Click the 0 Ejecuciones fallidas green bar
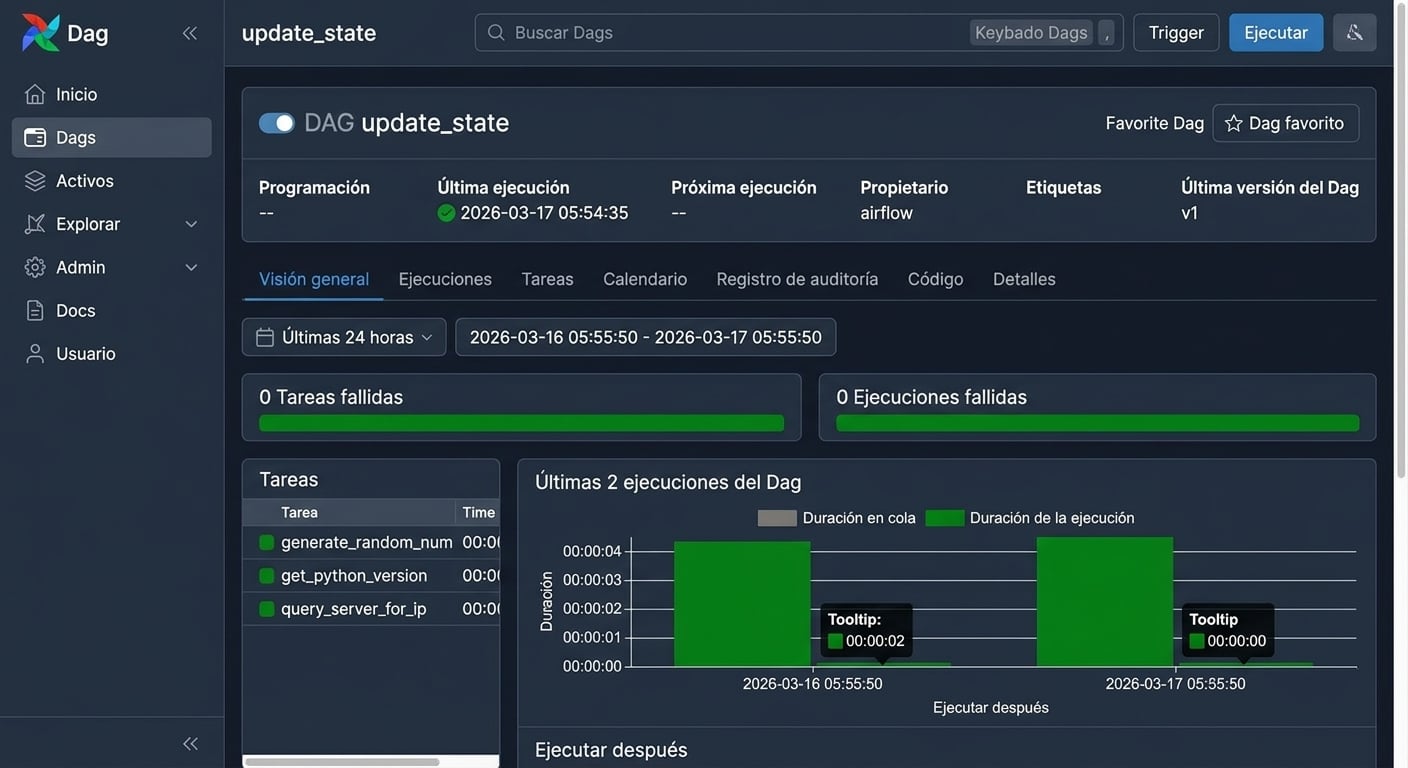Image resolution: width=1408 pixels, height=768 pixels. tap(1098, 423)
